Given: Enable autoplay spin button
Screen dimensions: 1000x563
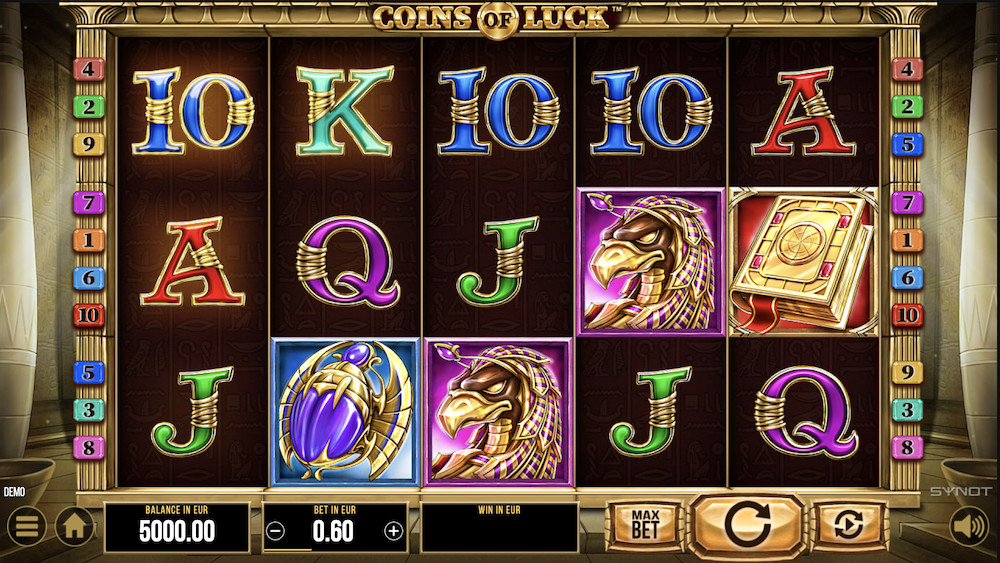Looking at the screenshot, I should (x=848, y=525).
